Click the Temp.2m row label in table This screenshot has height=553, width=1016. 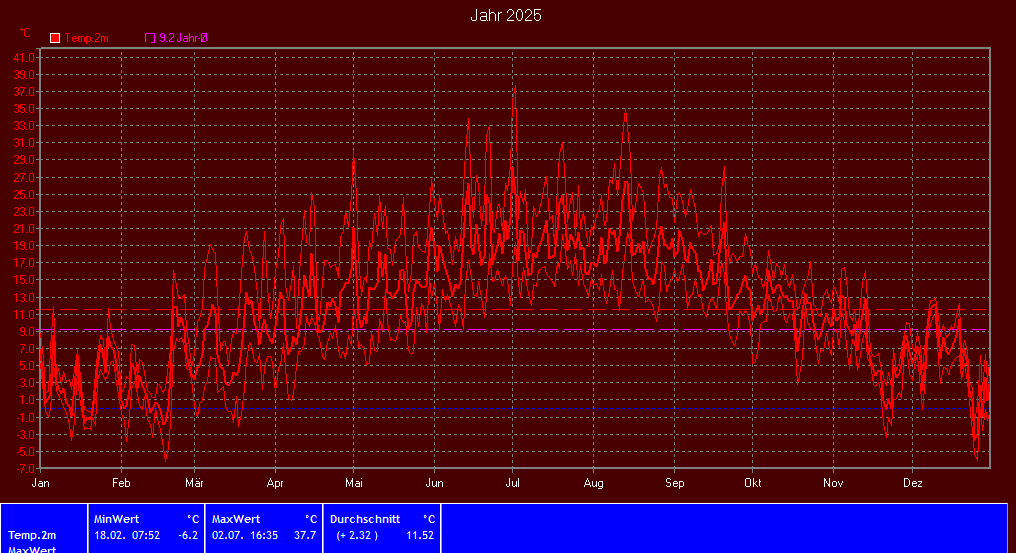(x=32, y=536)
